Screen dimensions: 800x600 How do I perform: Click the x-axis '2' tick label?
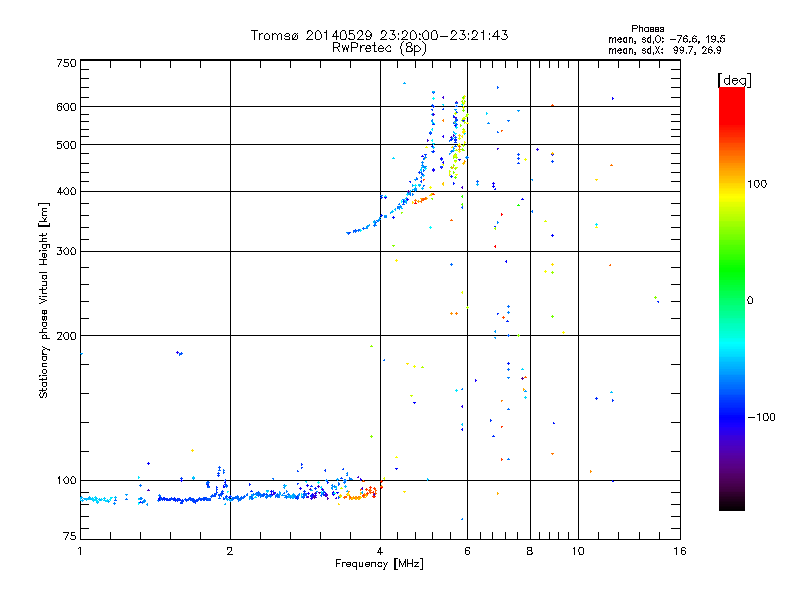[x=230, y=551]
